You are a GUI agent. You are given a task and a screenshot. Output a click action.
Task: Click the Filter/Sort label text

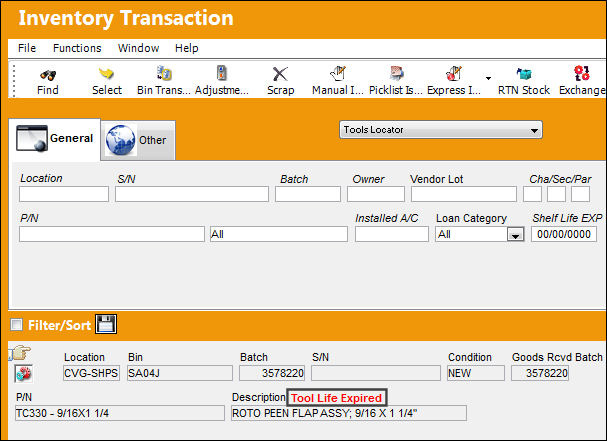(x=59, y=325)
